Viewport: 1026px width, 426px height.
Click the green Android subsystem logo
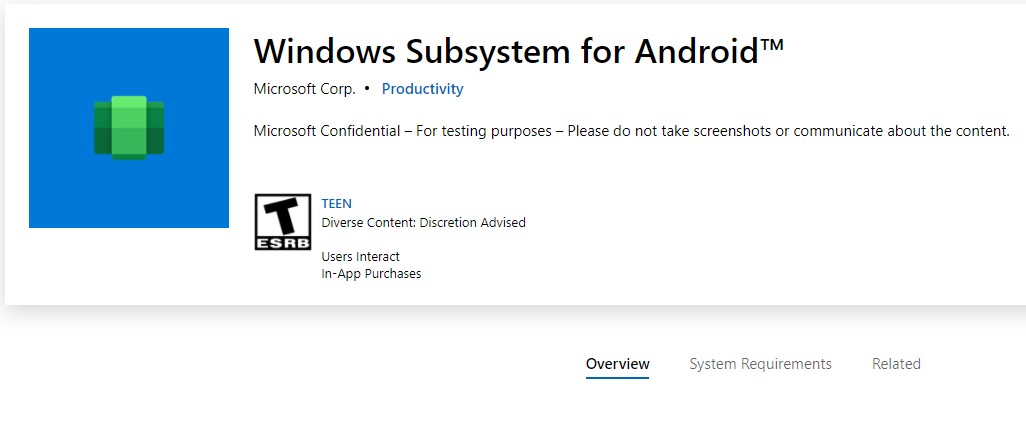point(129,128)
